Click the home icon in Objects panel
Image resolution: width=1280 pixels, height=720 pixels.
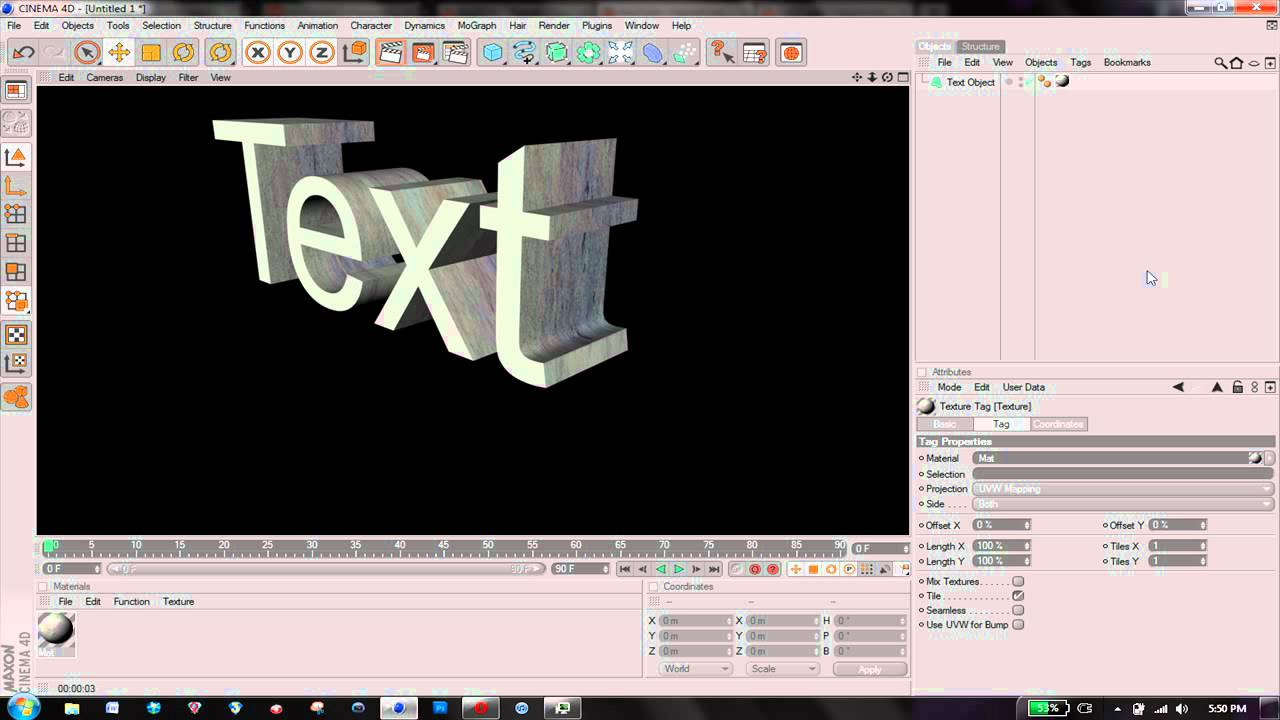[x=1237, y=63]
